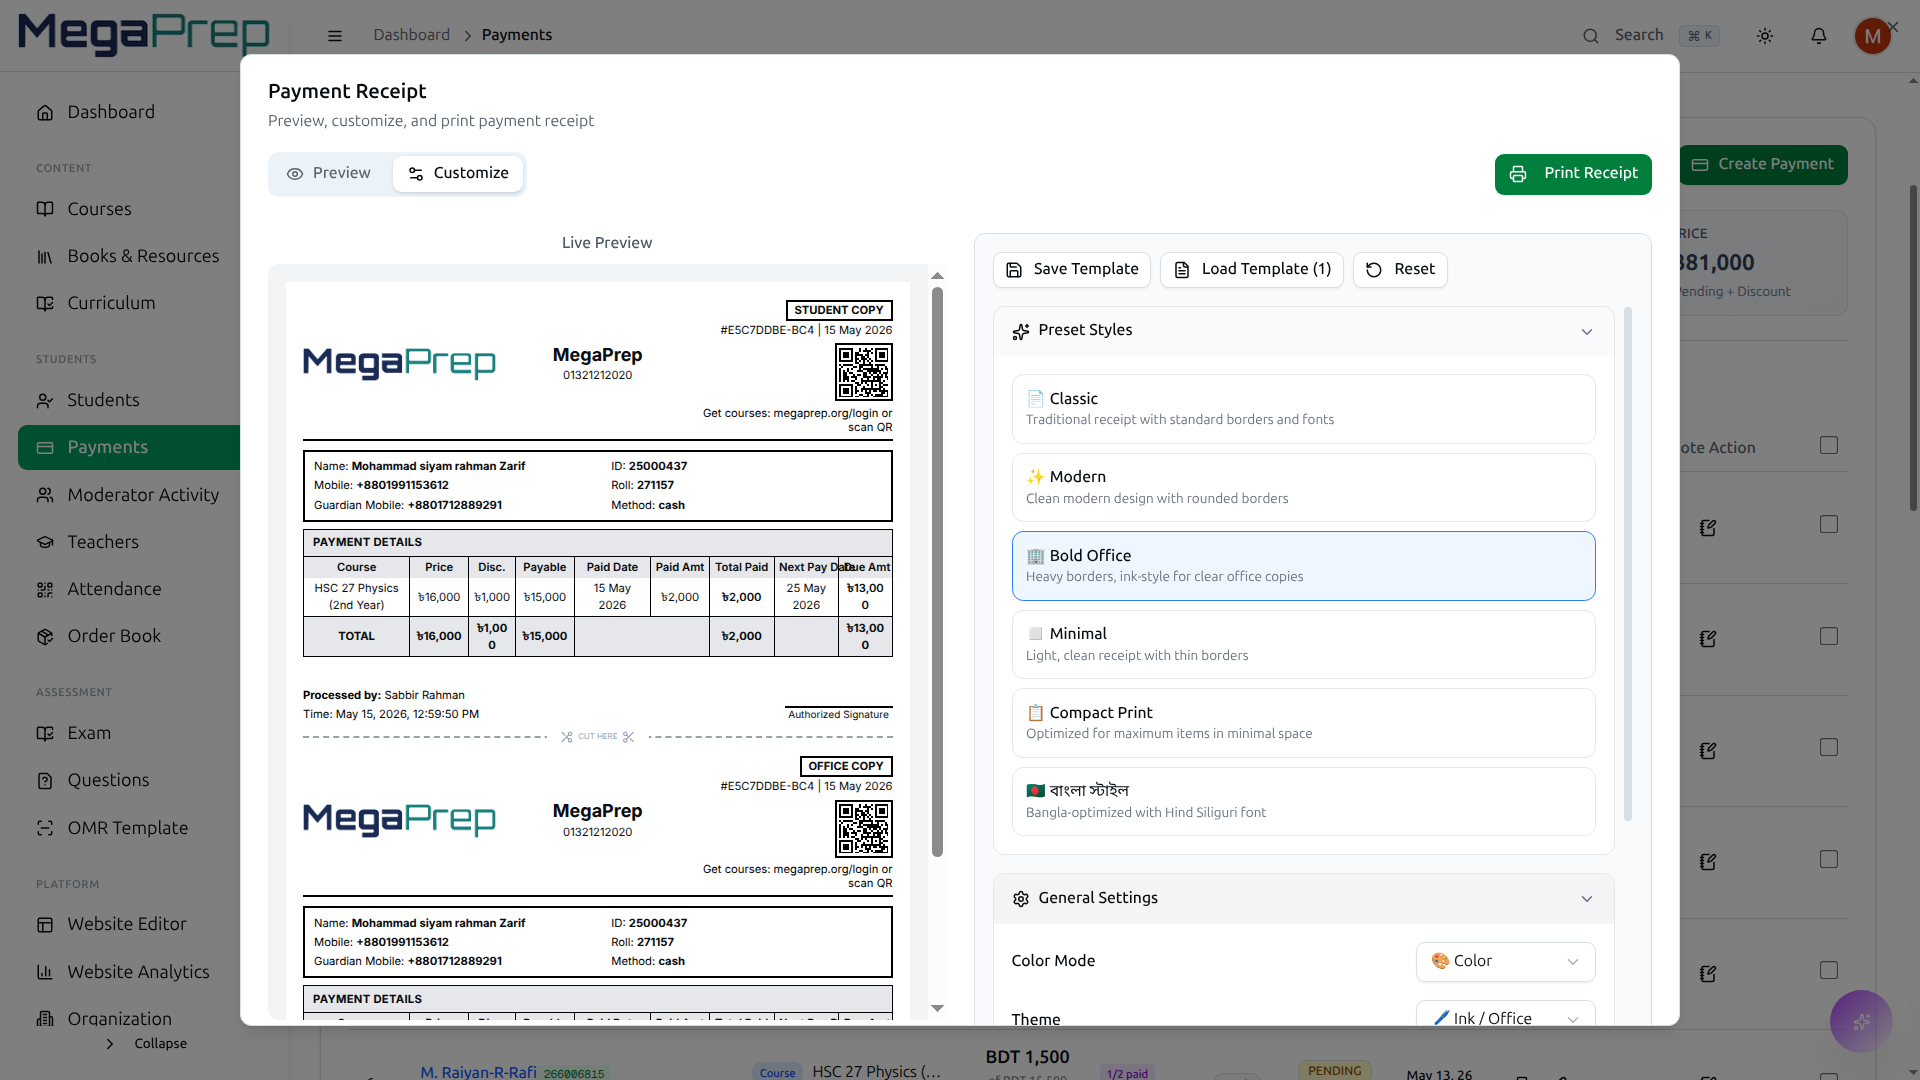The width and height of the screenshot is (1920, 1080).
Task: Switch to the Preview tab
Action: tap(329, 174)
